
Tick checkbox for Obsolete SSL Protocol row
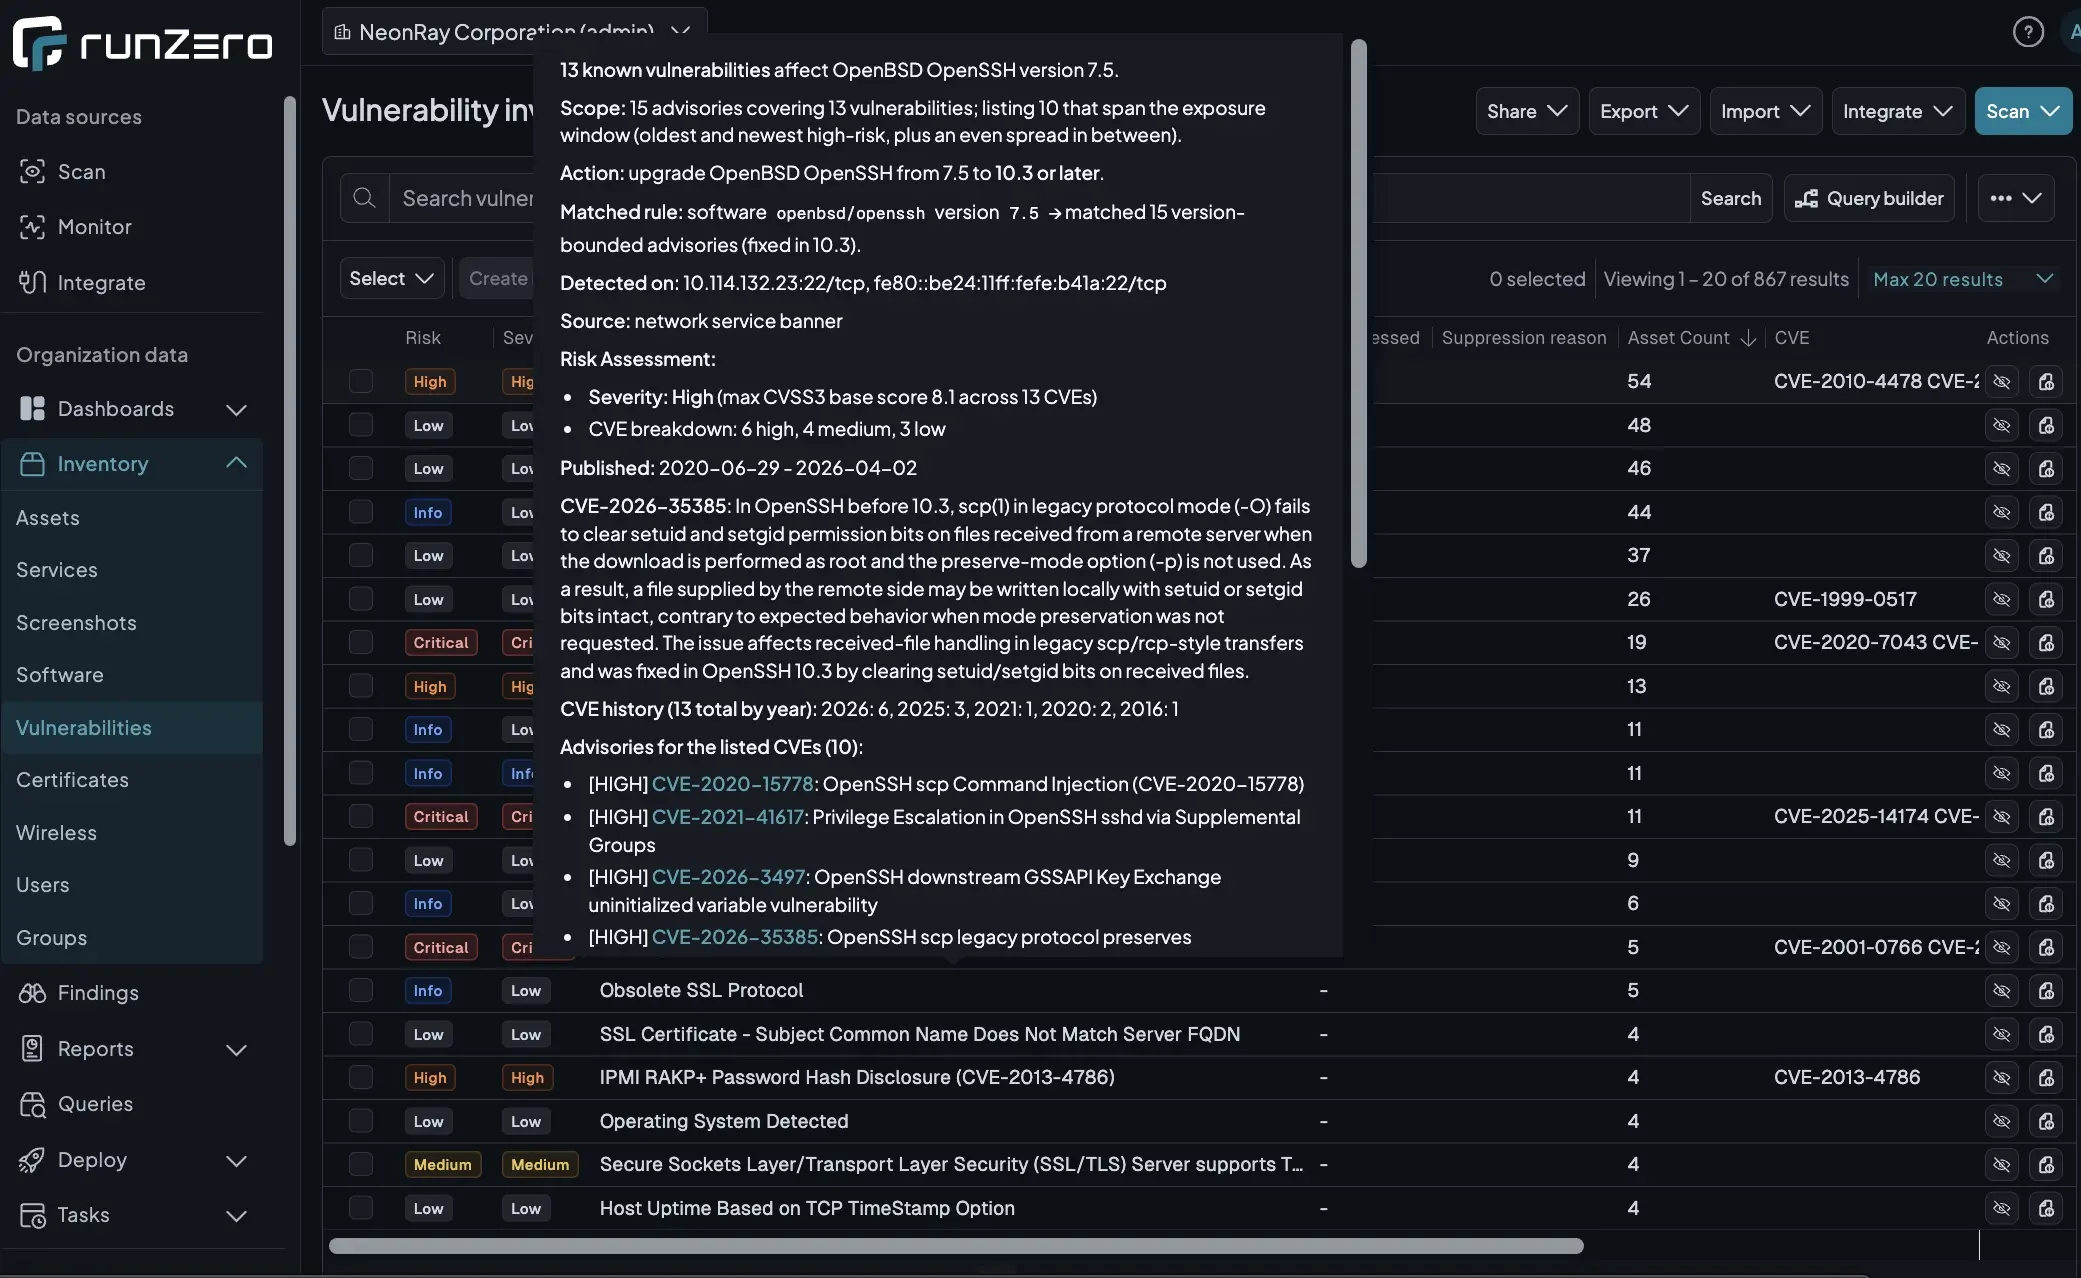point(361,991)
